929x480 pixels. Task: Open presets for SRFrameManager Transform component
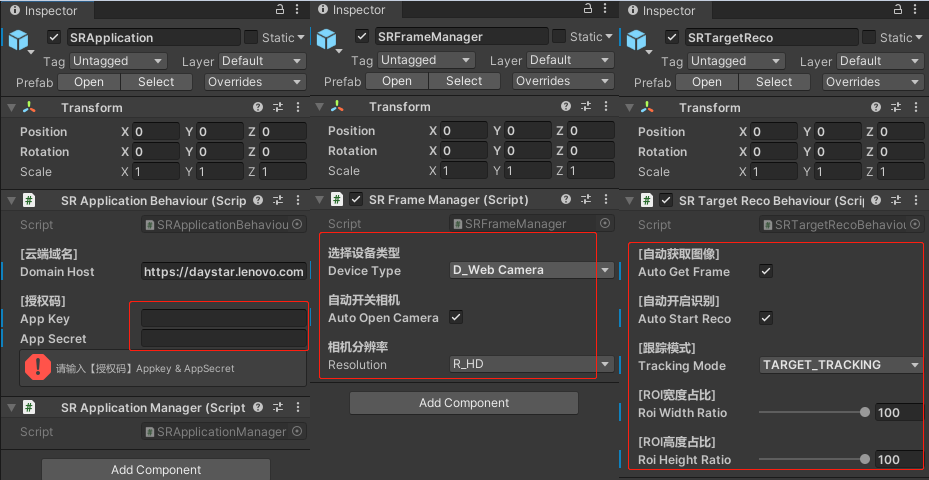click(586, 106)
